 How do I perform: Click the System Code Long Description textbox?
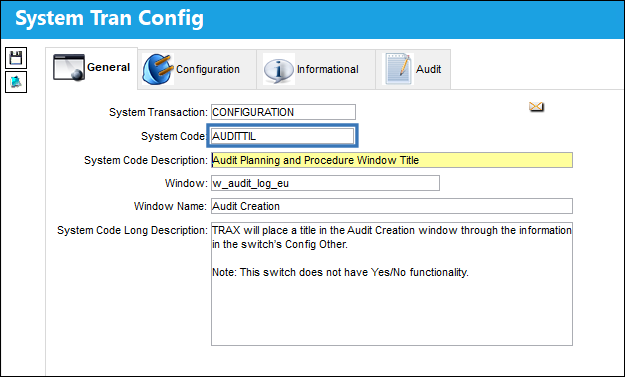coord(392,284)
